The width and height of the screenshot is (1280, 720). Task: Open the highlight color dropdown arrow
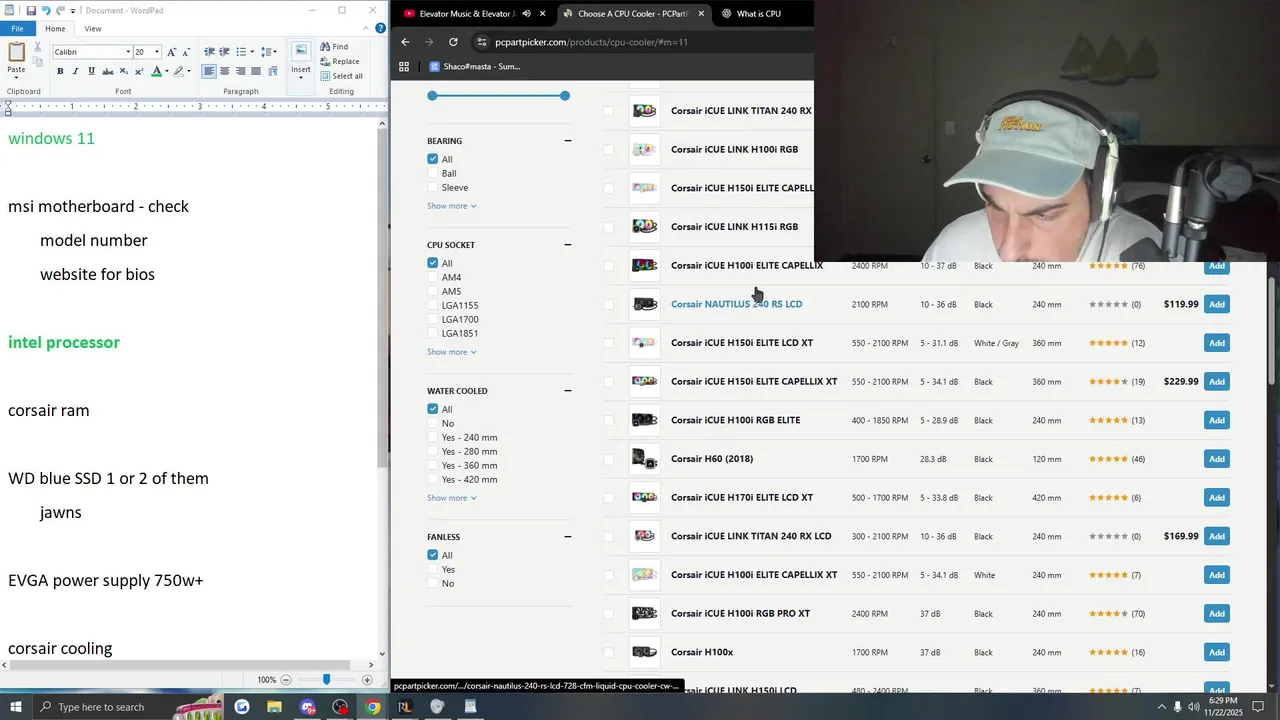tap(190, 71)
